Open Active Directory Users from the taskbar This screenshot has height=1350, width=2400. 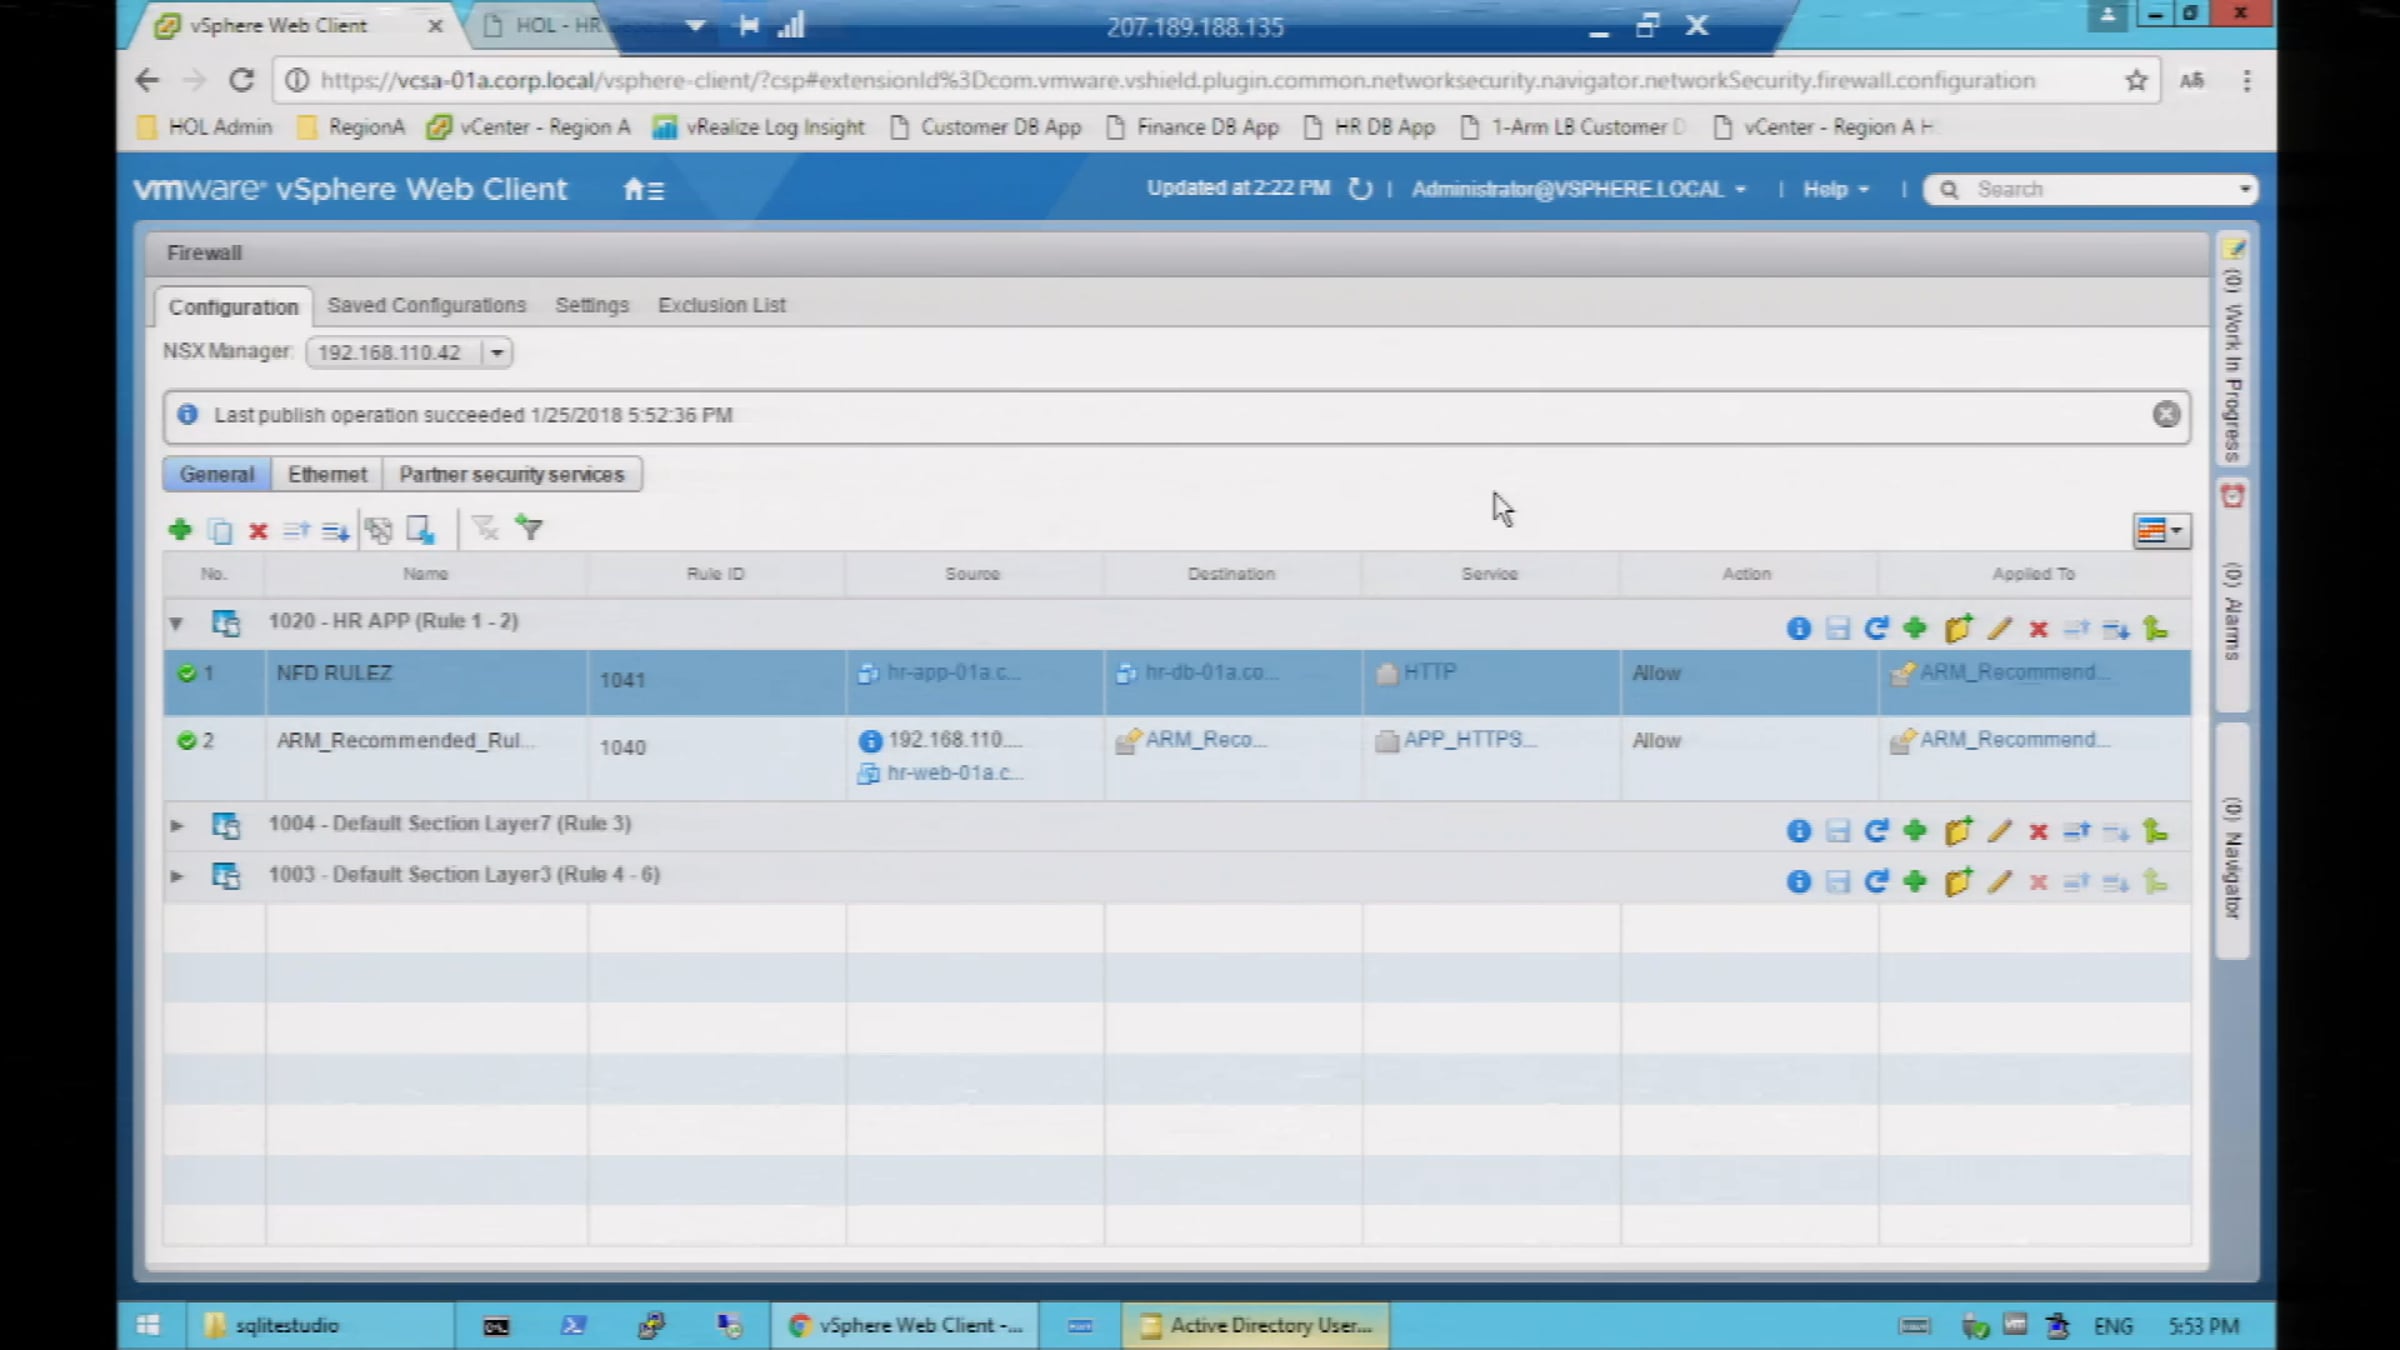coord(1256,1326)
